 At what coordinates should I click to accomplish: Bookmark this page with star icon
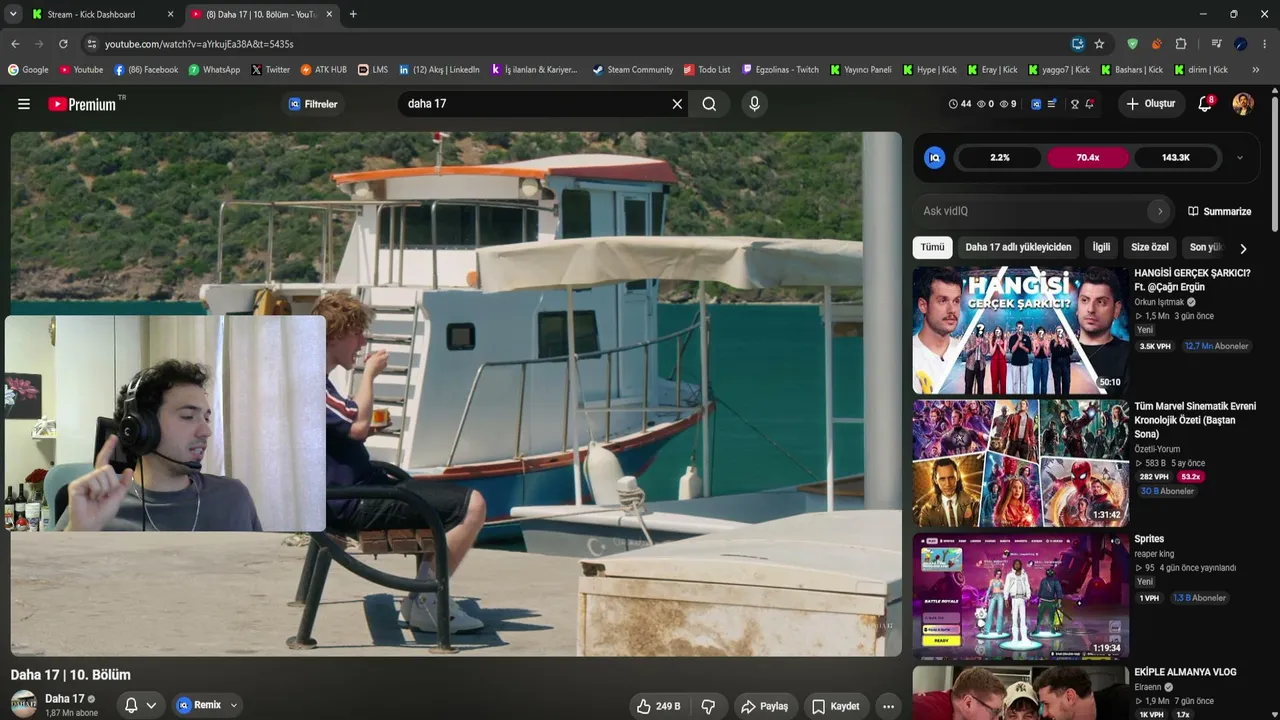click(1099, 44)
